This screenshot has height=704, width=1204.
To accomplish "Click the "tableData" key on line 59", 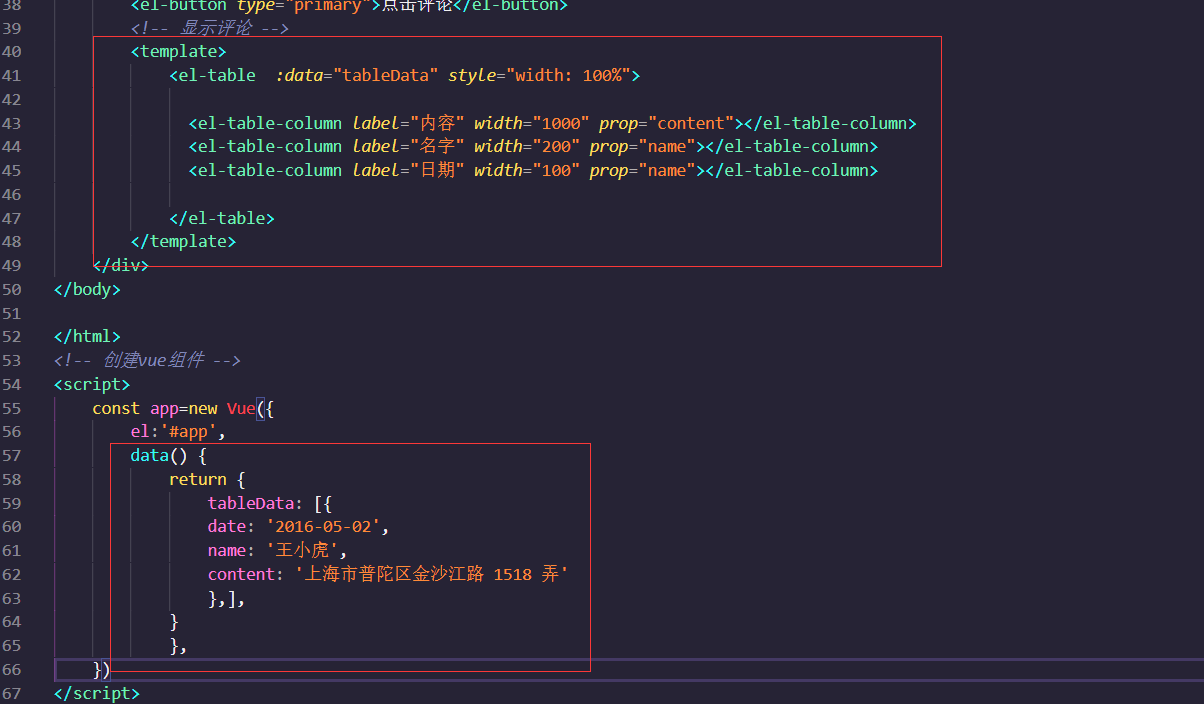I will [251, 503].
